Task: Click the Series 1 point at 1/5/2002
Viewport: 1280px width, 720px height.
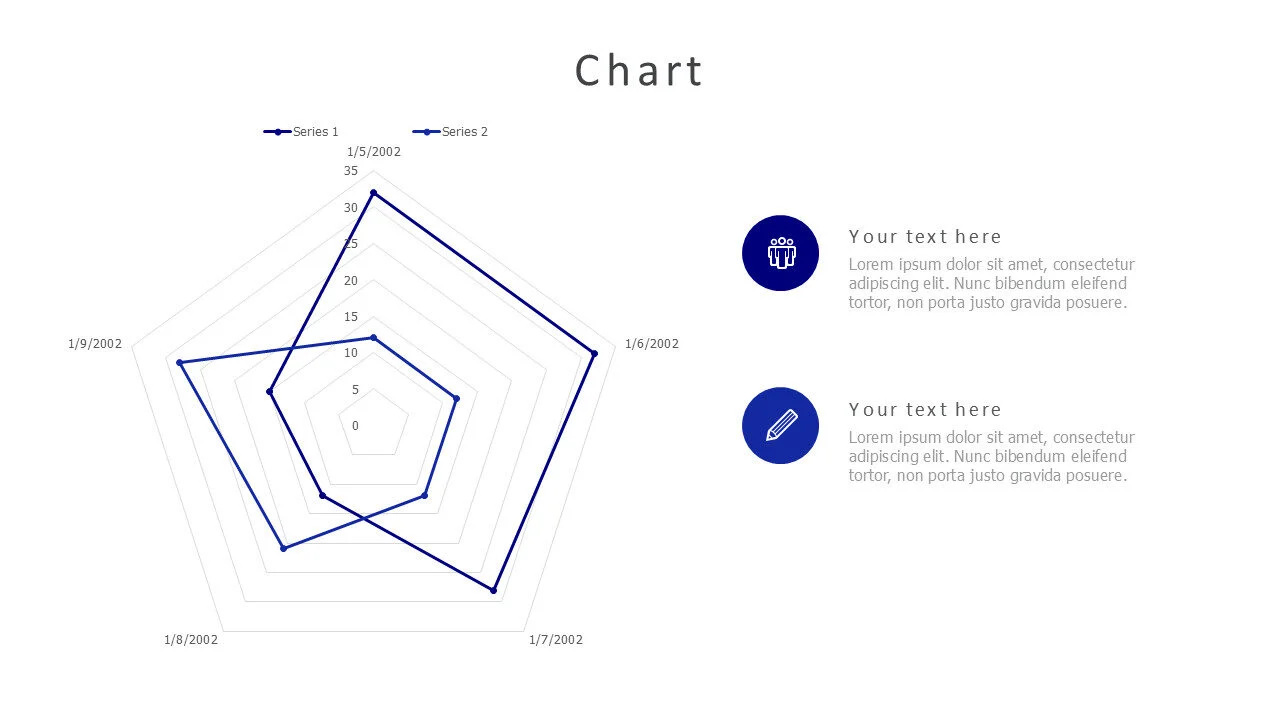Action: 373,193
